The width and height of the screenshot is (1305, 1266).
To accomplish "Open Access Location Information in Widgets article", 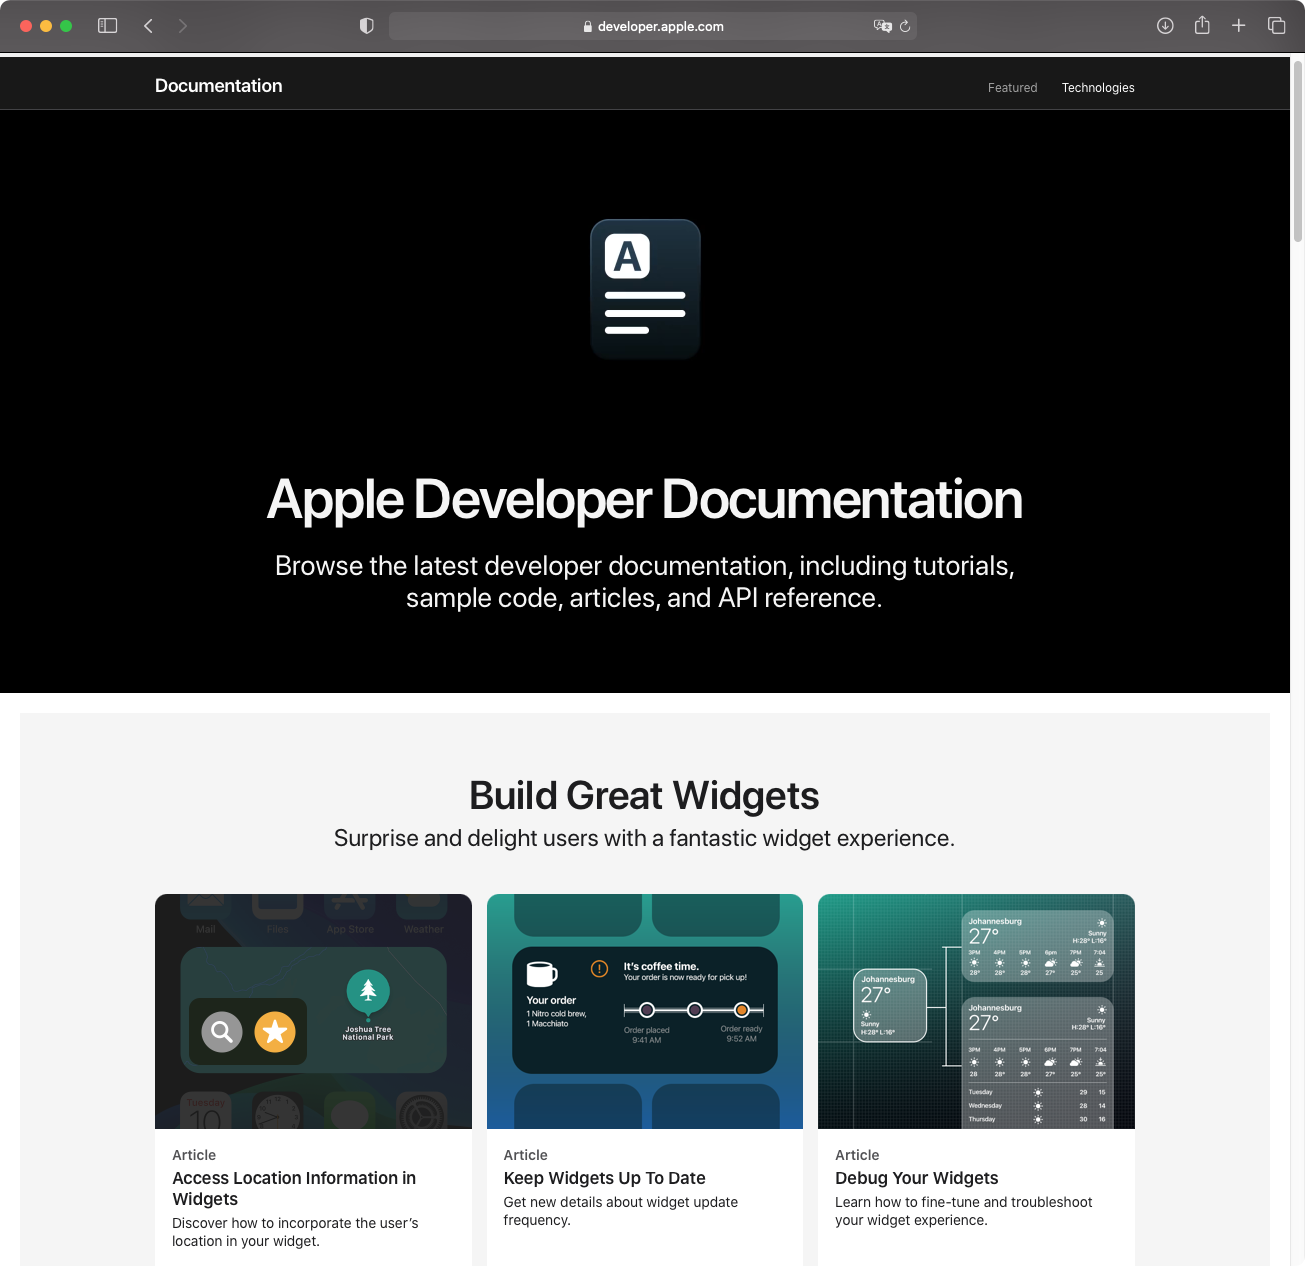I will 294,1188.
